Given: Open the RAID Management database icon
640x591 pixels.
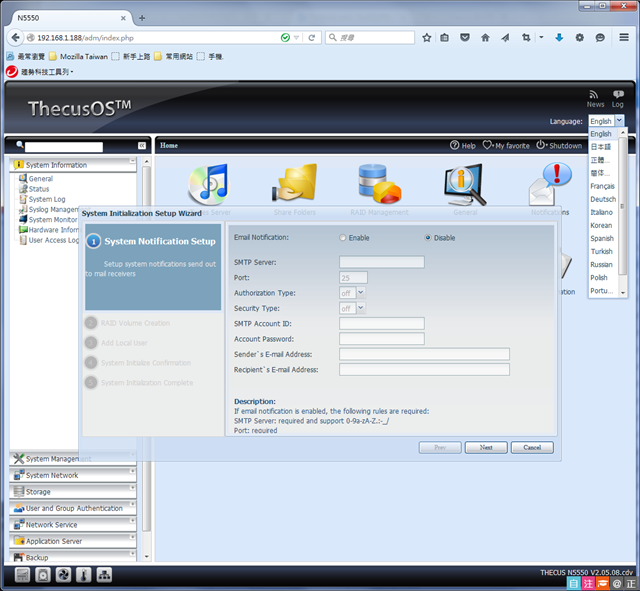Looking at the screenshot, I should [380, 183].
